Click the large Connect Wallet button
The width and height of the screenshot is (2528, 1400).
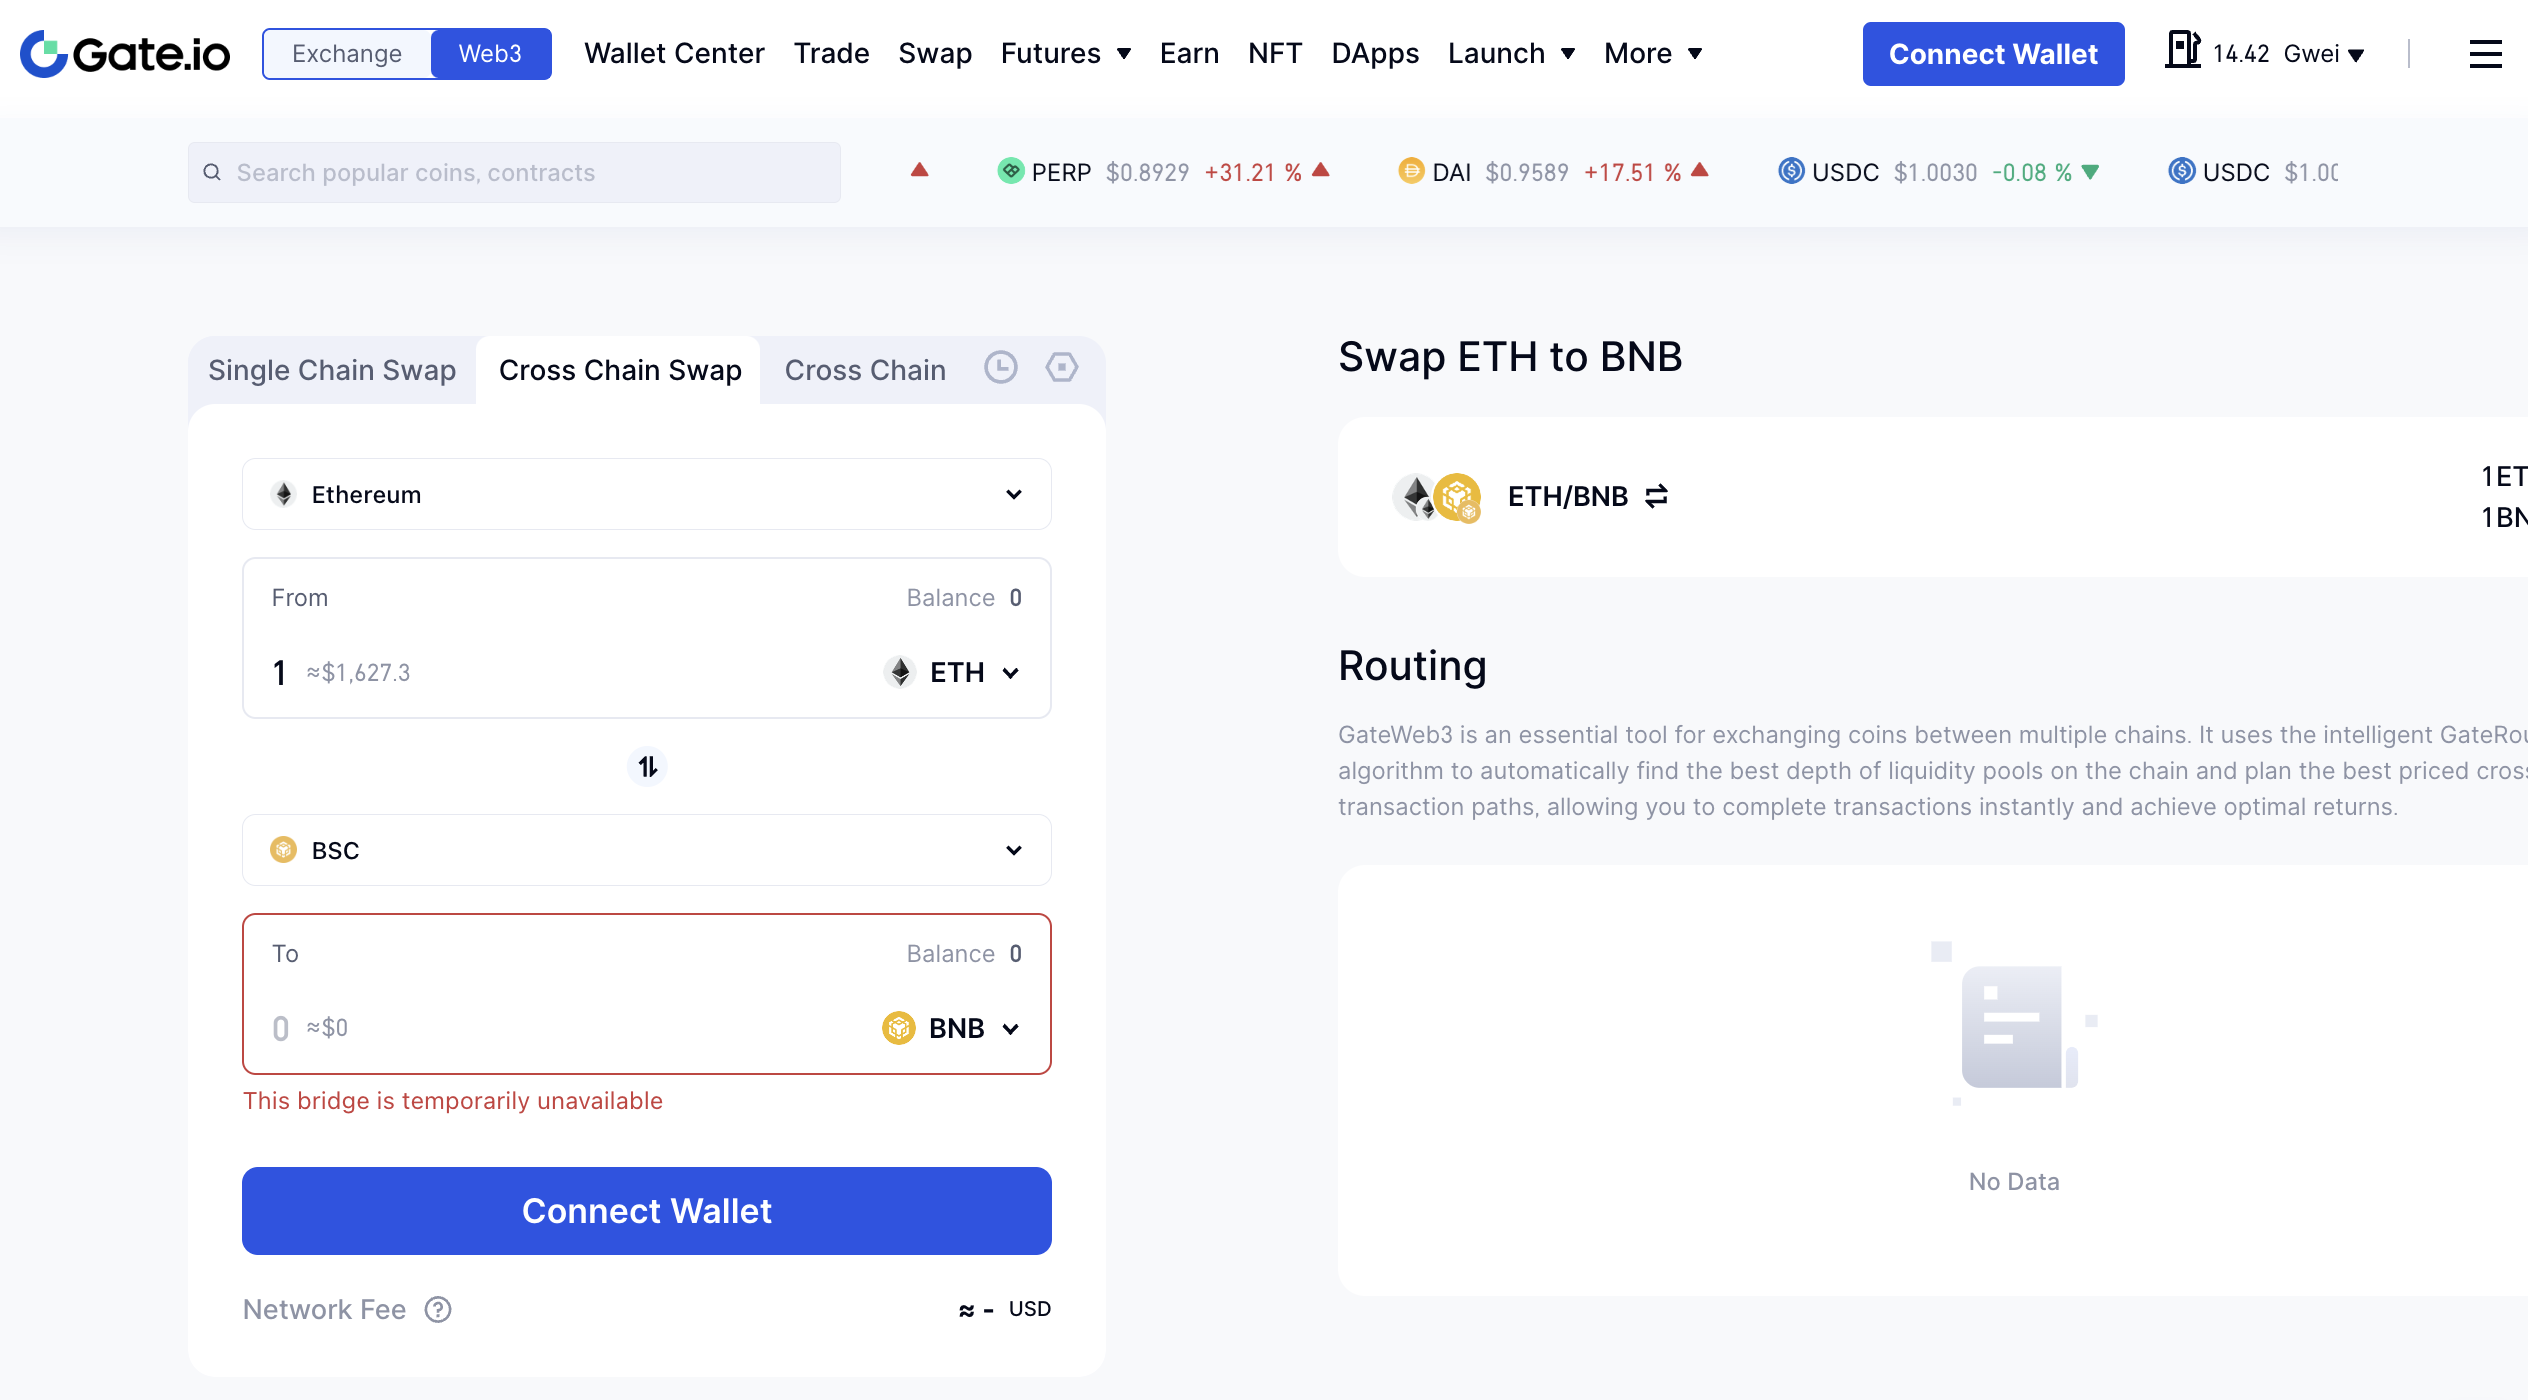coord(647,1211)
